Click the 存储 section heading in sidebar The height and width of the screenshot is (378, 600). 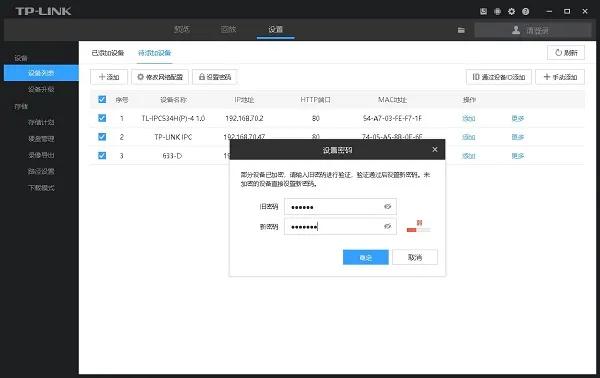pyautogui.click(x=21, y=106)
